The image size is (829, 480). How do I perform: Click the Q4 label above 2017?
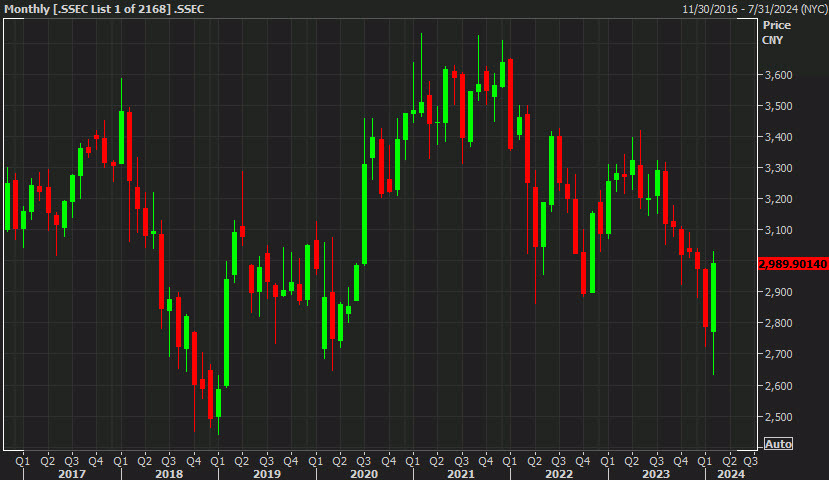coord(96,461)
